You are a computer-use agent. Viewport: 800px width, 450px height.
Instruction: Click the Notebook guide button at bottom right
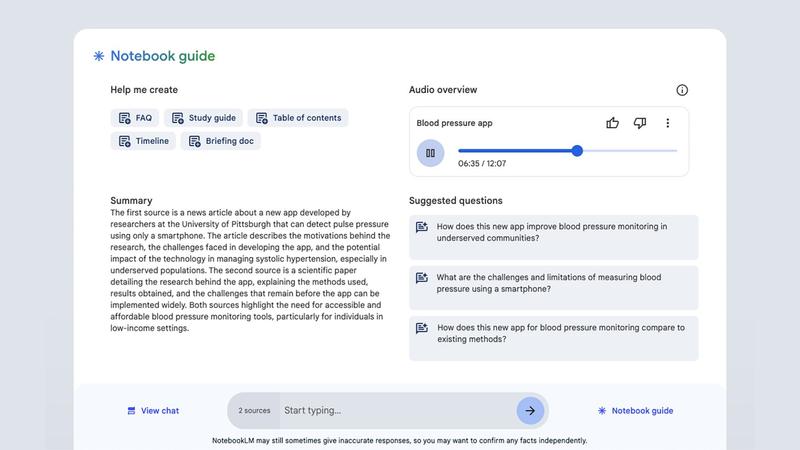(635, 411)
